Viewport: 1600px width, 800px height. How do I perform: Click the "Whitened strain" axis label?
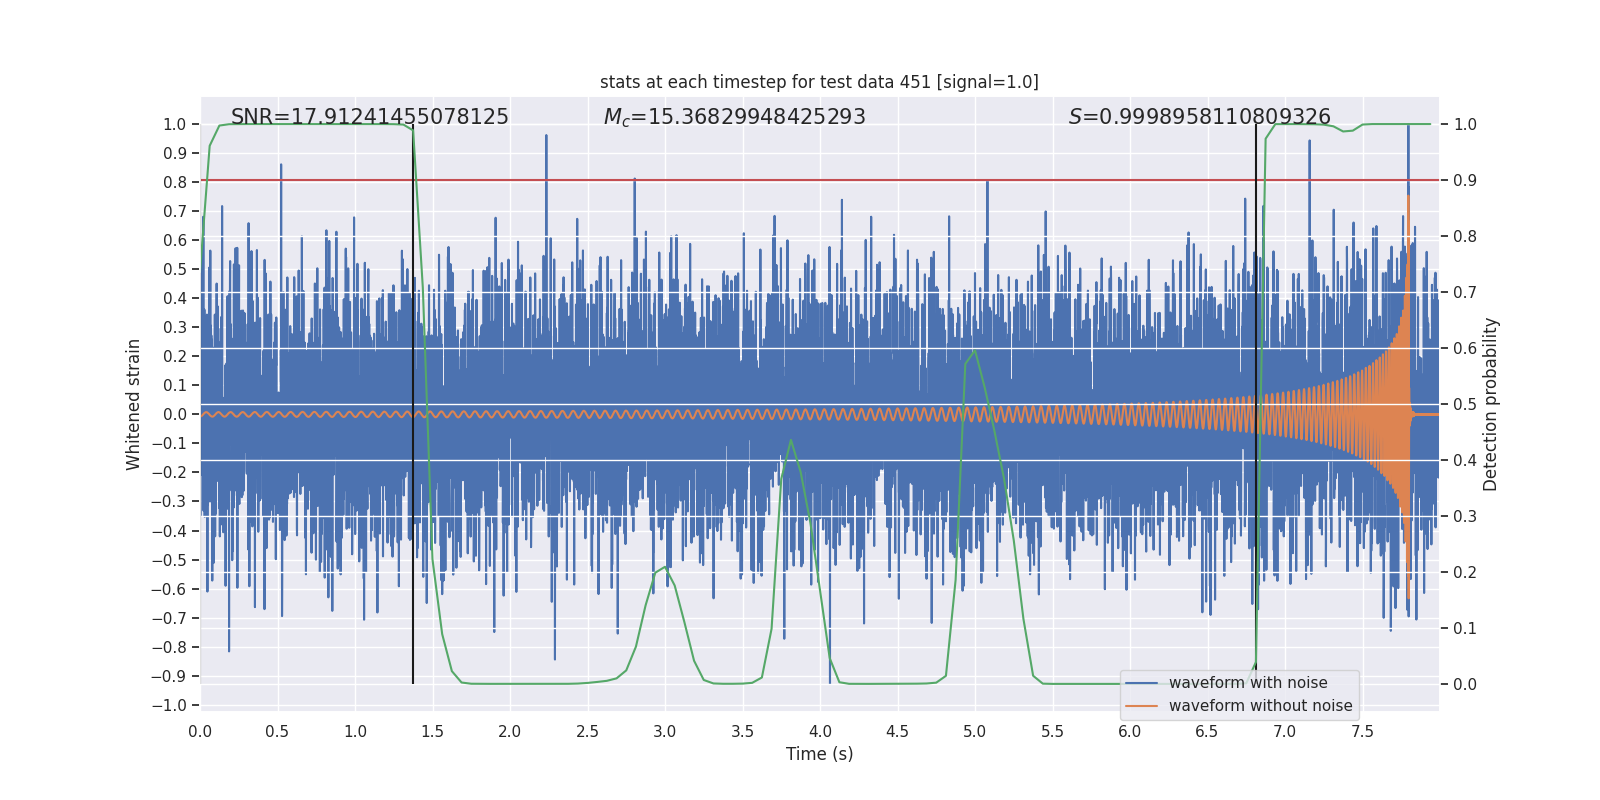(x=134, y=404)
